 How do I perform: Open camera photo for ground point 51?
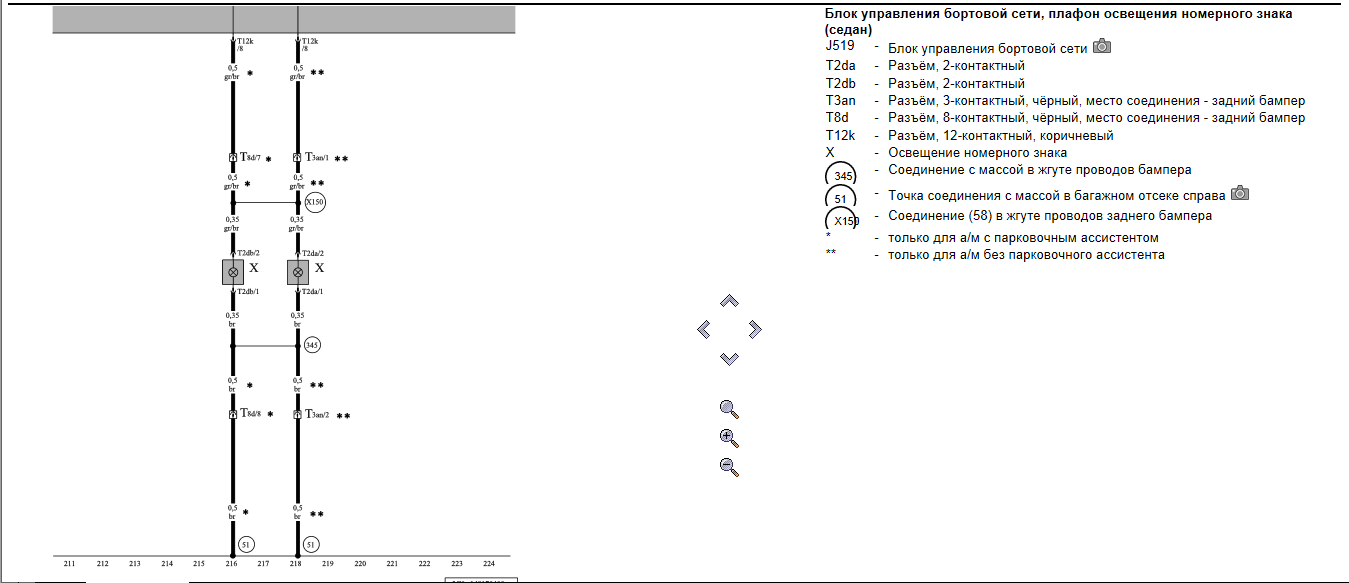point(1240,194)
